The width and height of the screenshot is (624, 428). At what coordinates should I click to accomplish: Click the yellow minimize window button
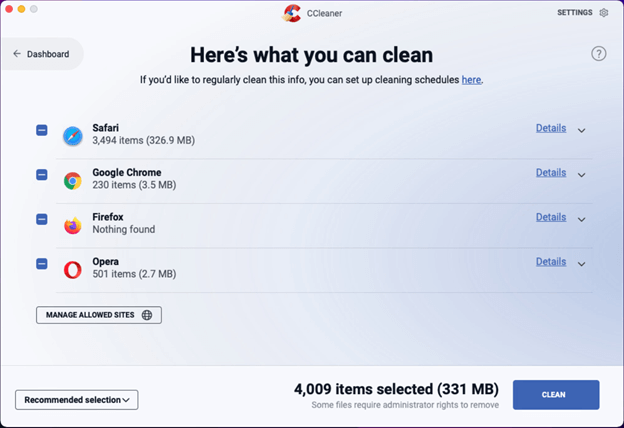click(21, 9)
